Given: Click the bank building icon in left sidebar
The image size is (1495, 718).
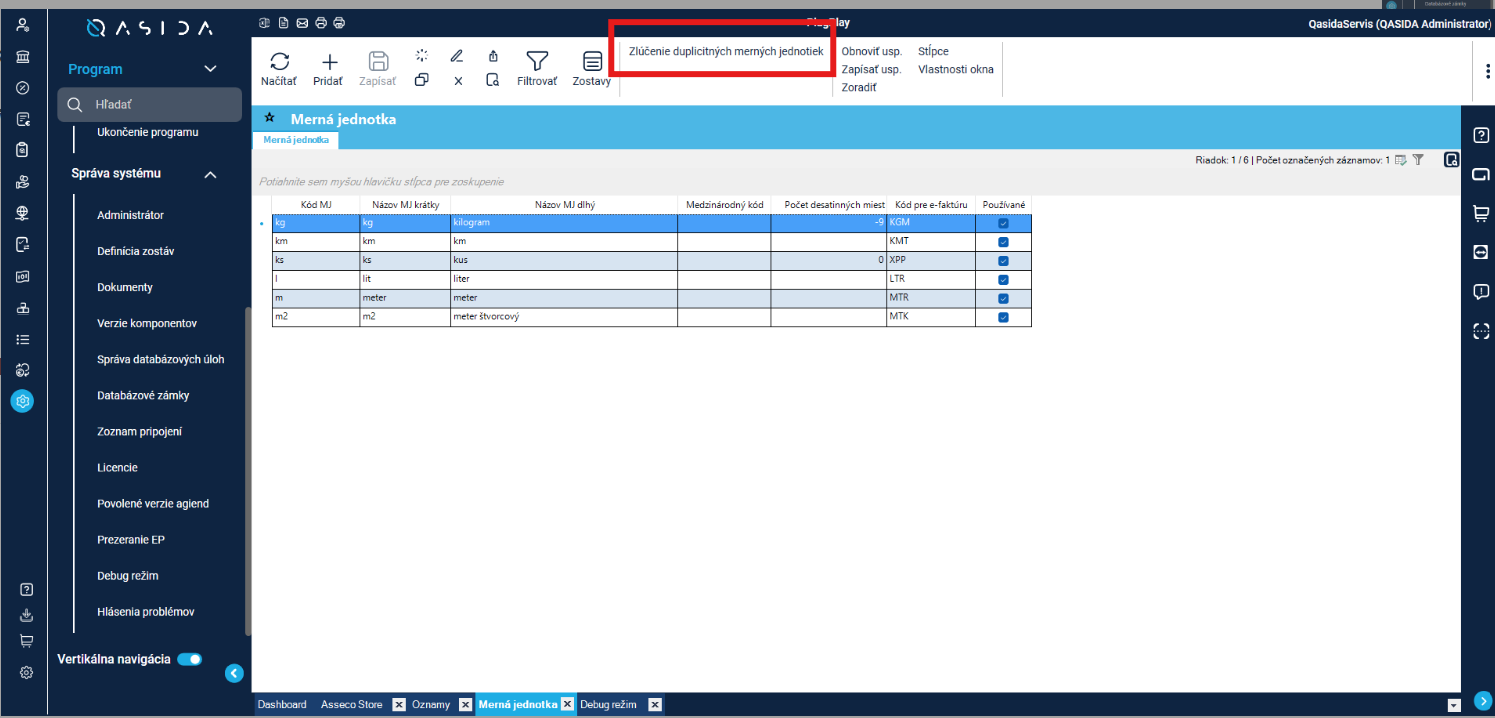Looking at the screenshot, I should 23,55.
